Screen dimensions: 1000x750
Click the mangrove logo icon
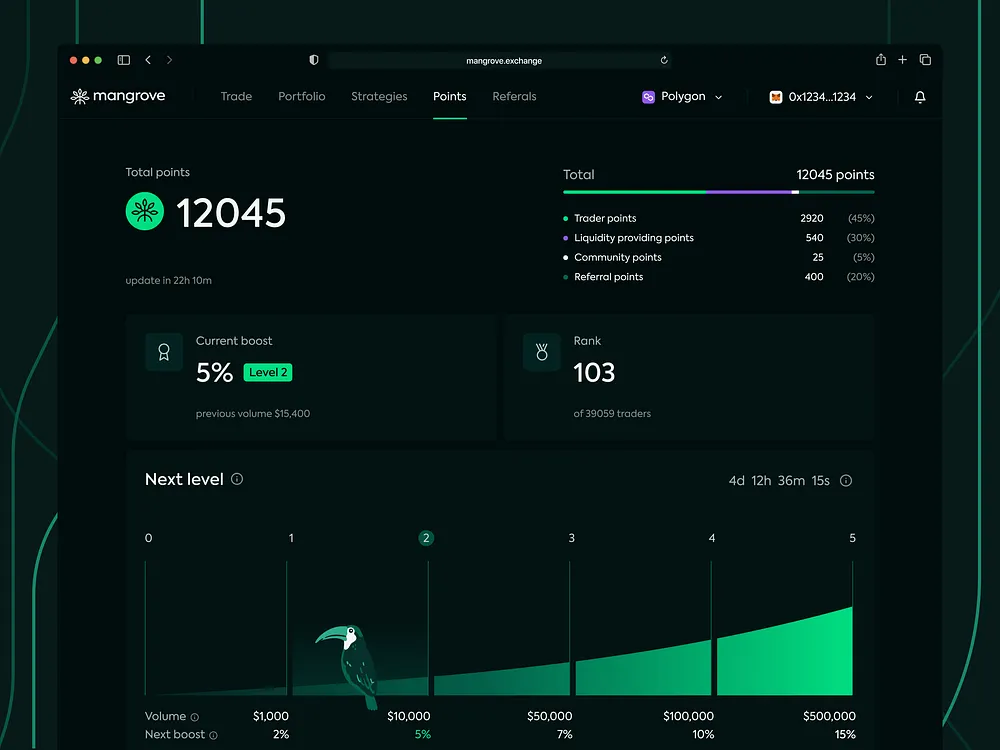[x=79, y=96]
